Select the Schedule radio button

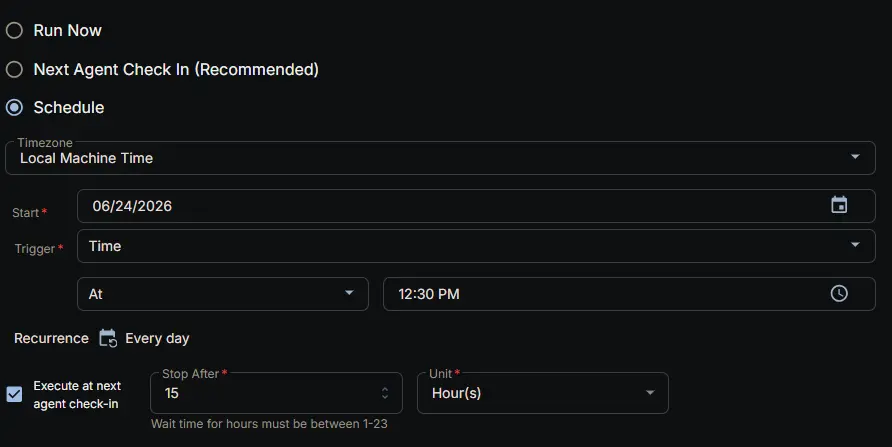[x=14, y=107]
